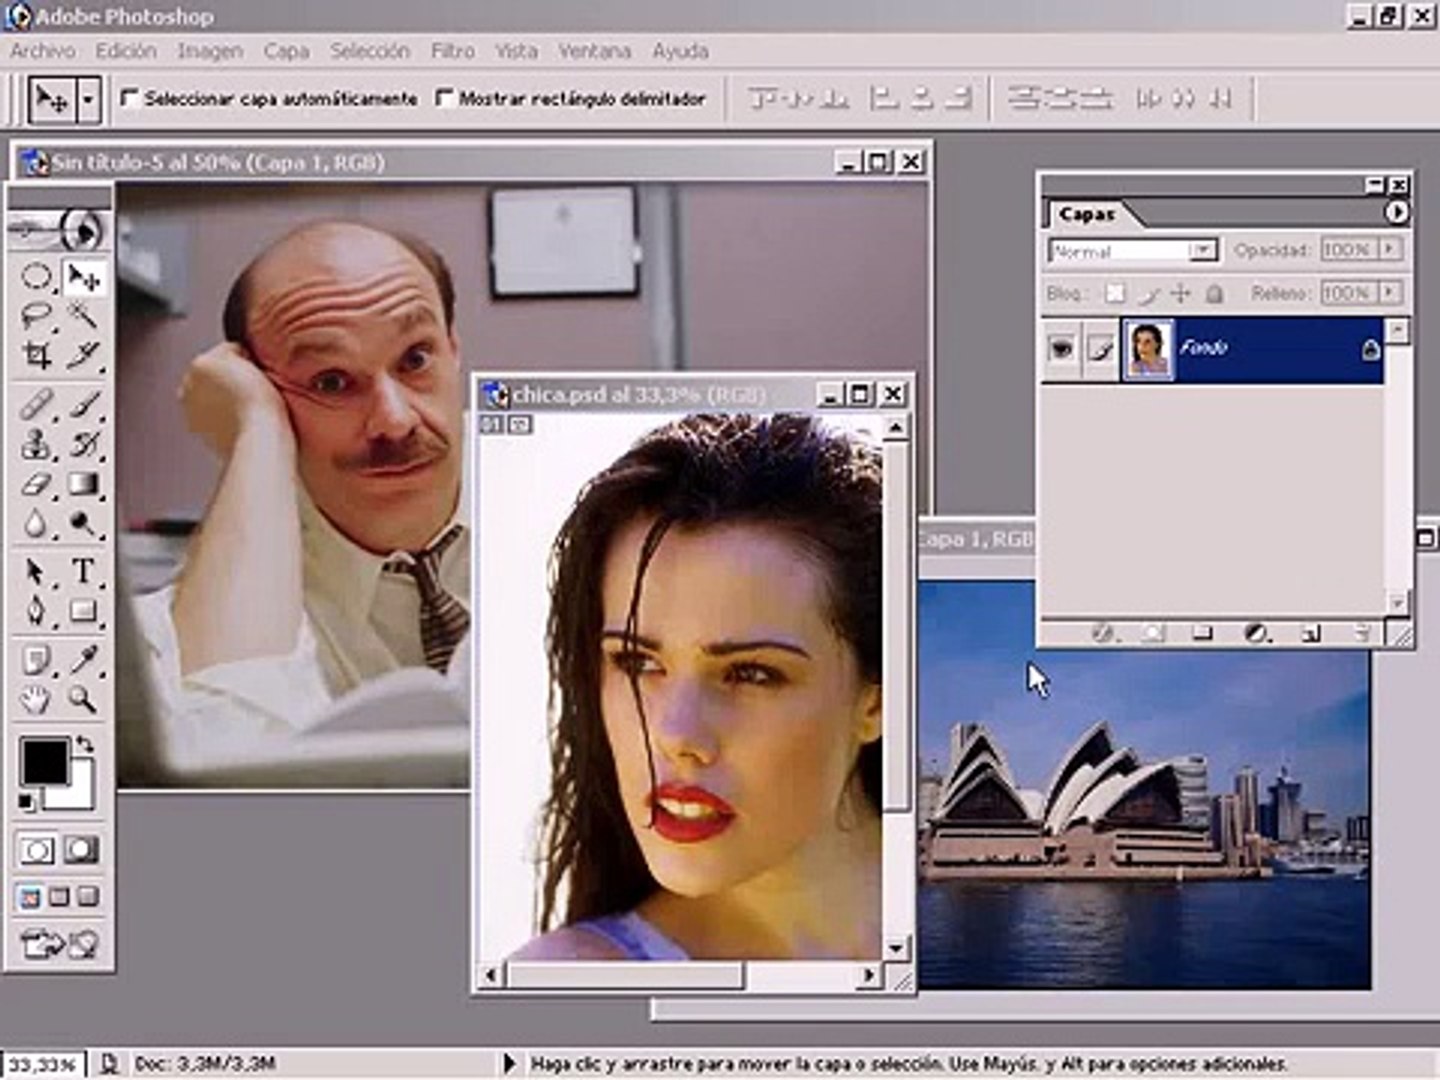
Task: Select the Eraser tool
Action: pyautogui.click(x=36, y=484)
